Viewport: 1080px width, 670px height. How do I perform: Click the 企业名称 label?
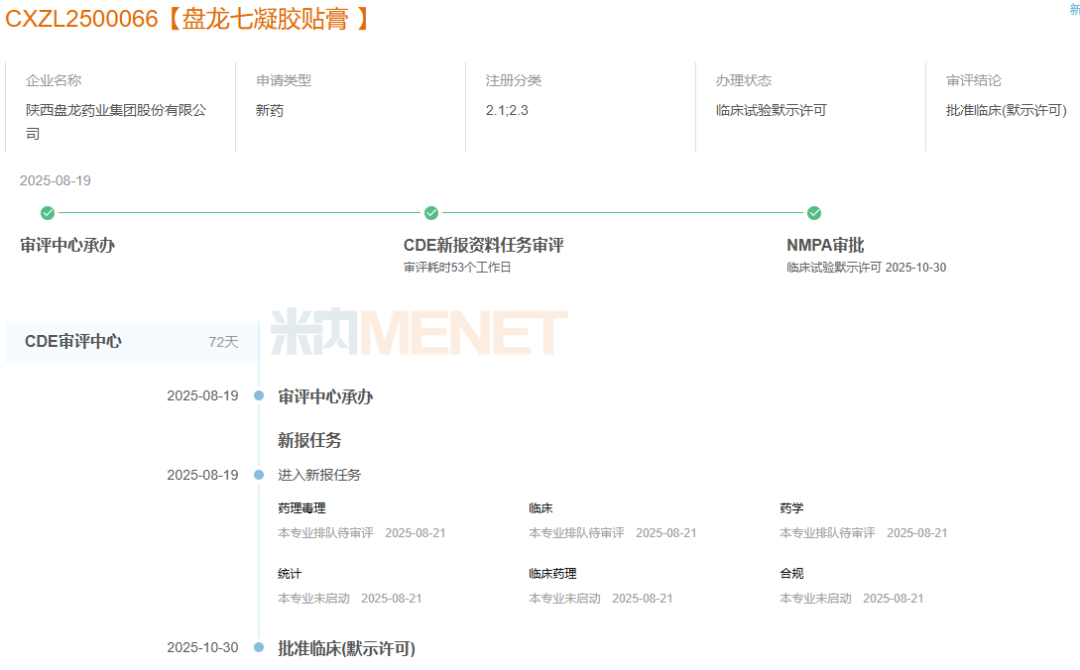(x=54, y=81)
